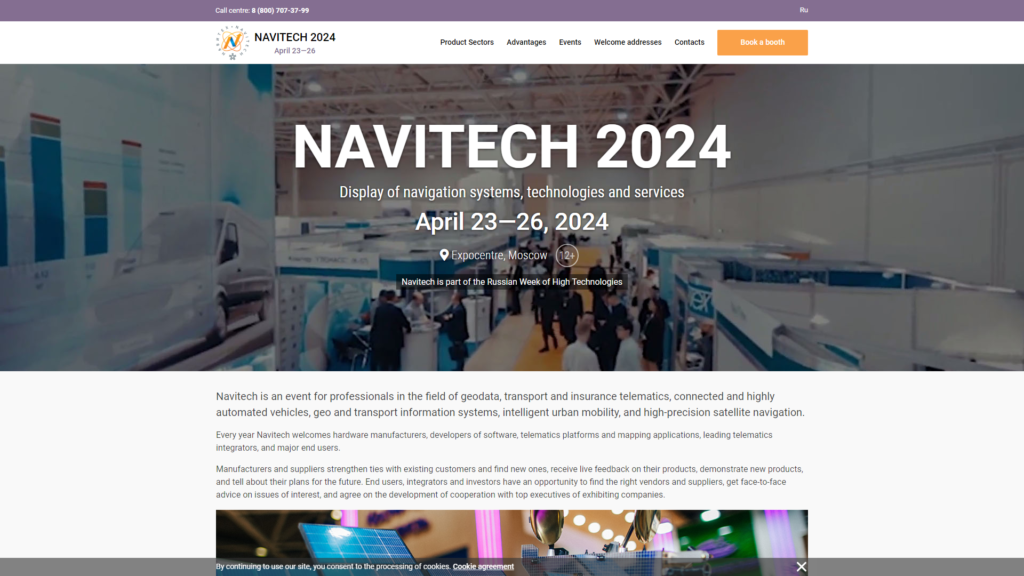1024x576 pixels.
Task: Click the April 23—26, 2024 hero date
Action: point(512,222)
